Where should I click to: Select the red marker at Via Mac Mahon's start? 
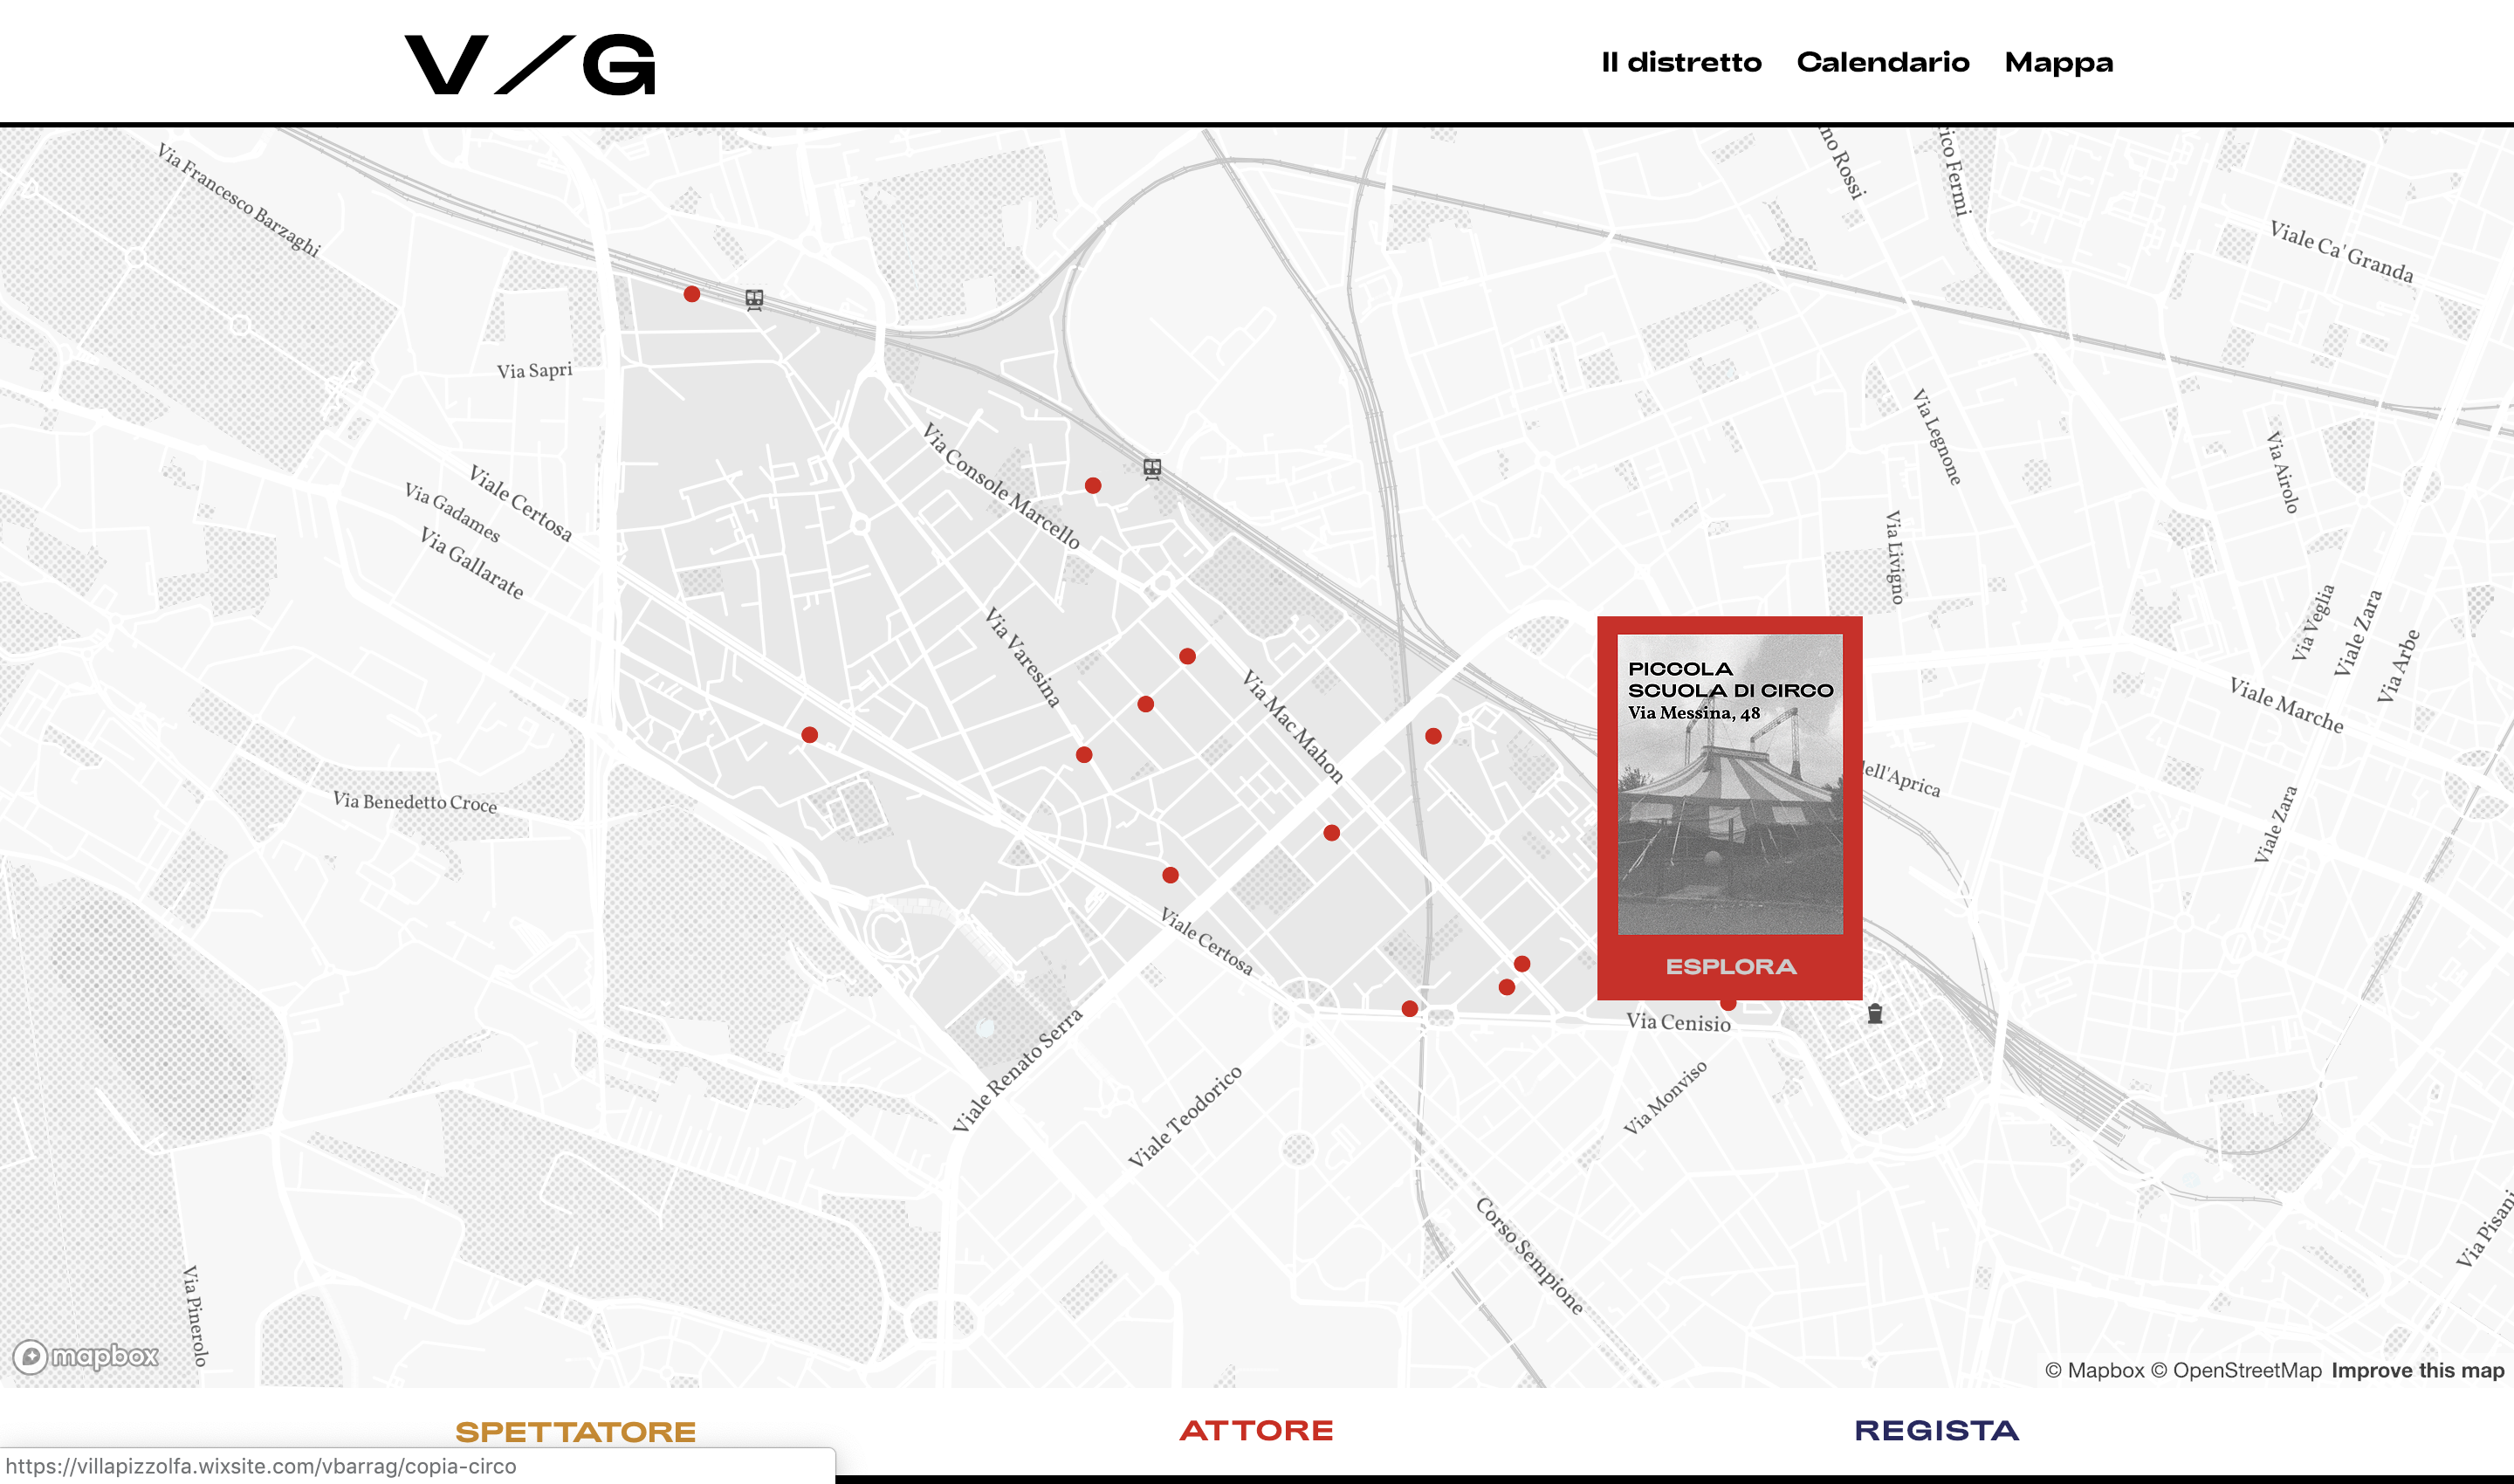coord(1187,656)
